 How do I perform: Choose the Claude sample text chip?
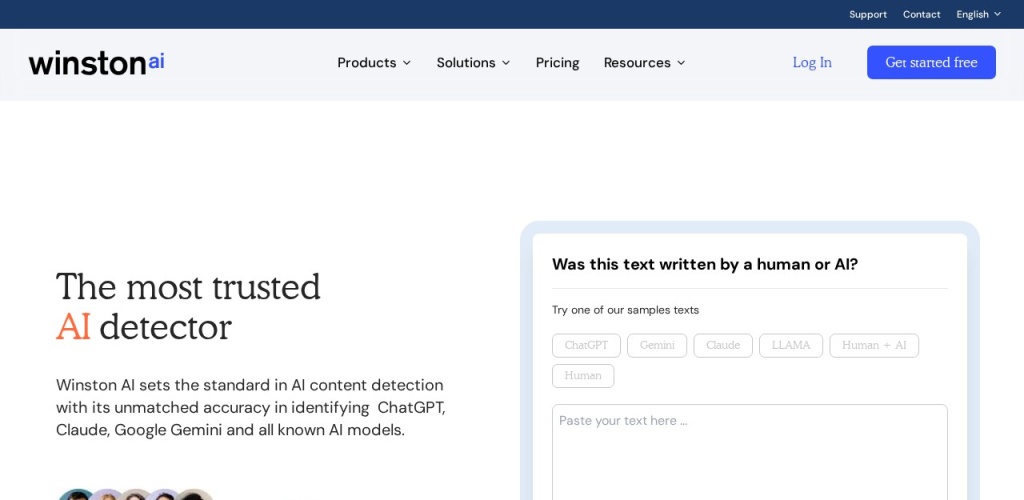(723, 345)
